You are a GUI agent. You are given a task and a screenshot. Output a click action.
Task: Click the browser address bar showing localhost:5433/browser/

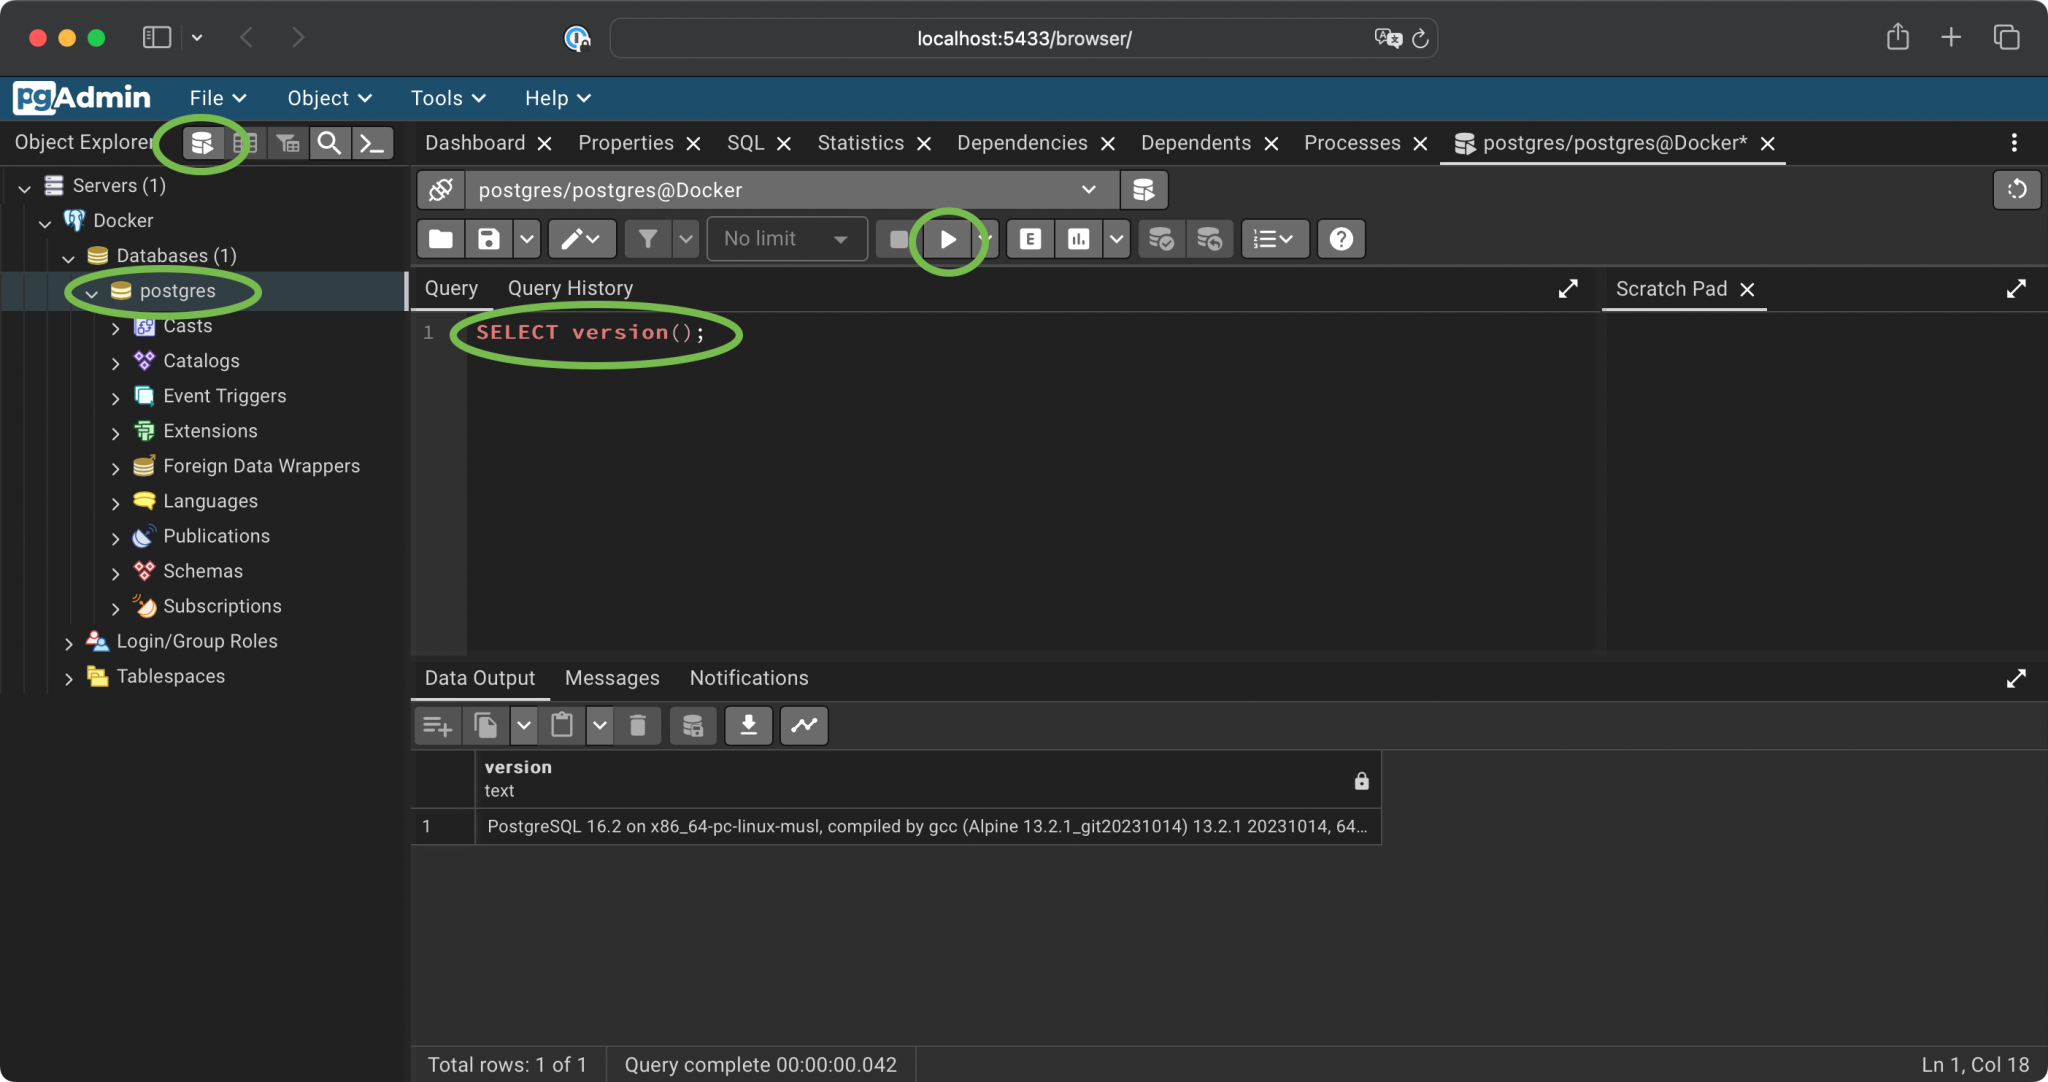[1024, 38]
